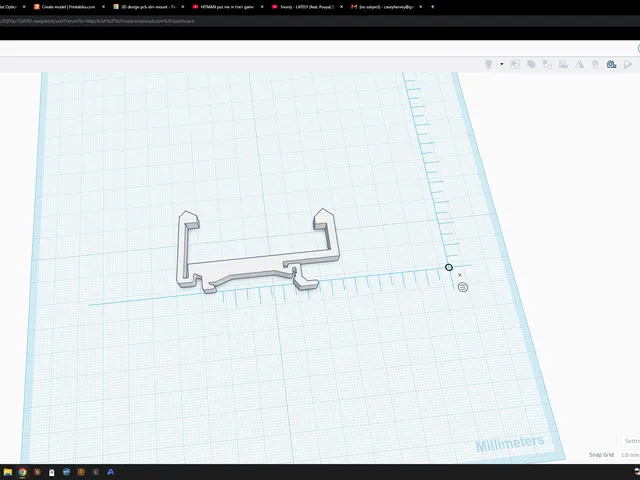This screenshot has width=640, height=480.
Task: Open the blue A app in taskbar
Action: click(x=111, y=472)
